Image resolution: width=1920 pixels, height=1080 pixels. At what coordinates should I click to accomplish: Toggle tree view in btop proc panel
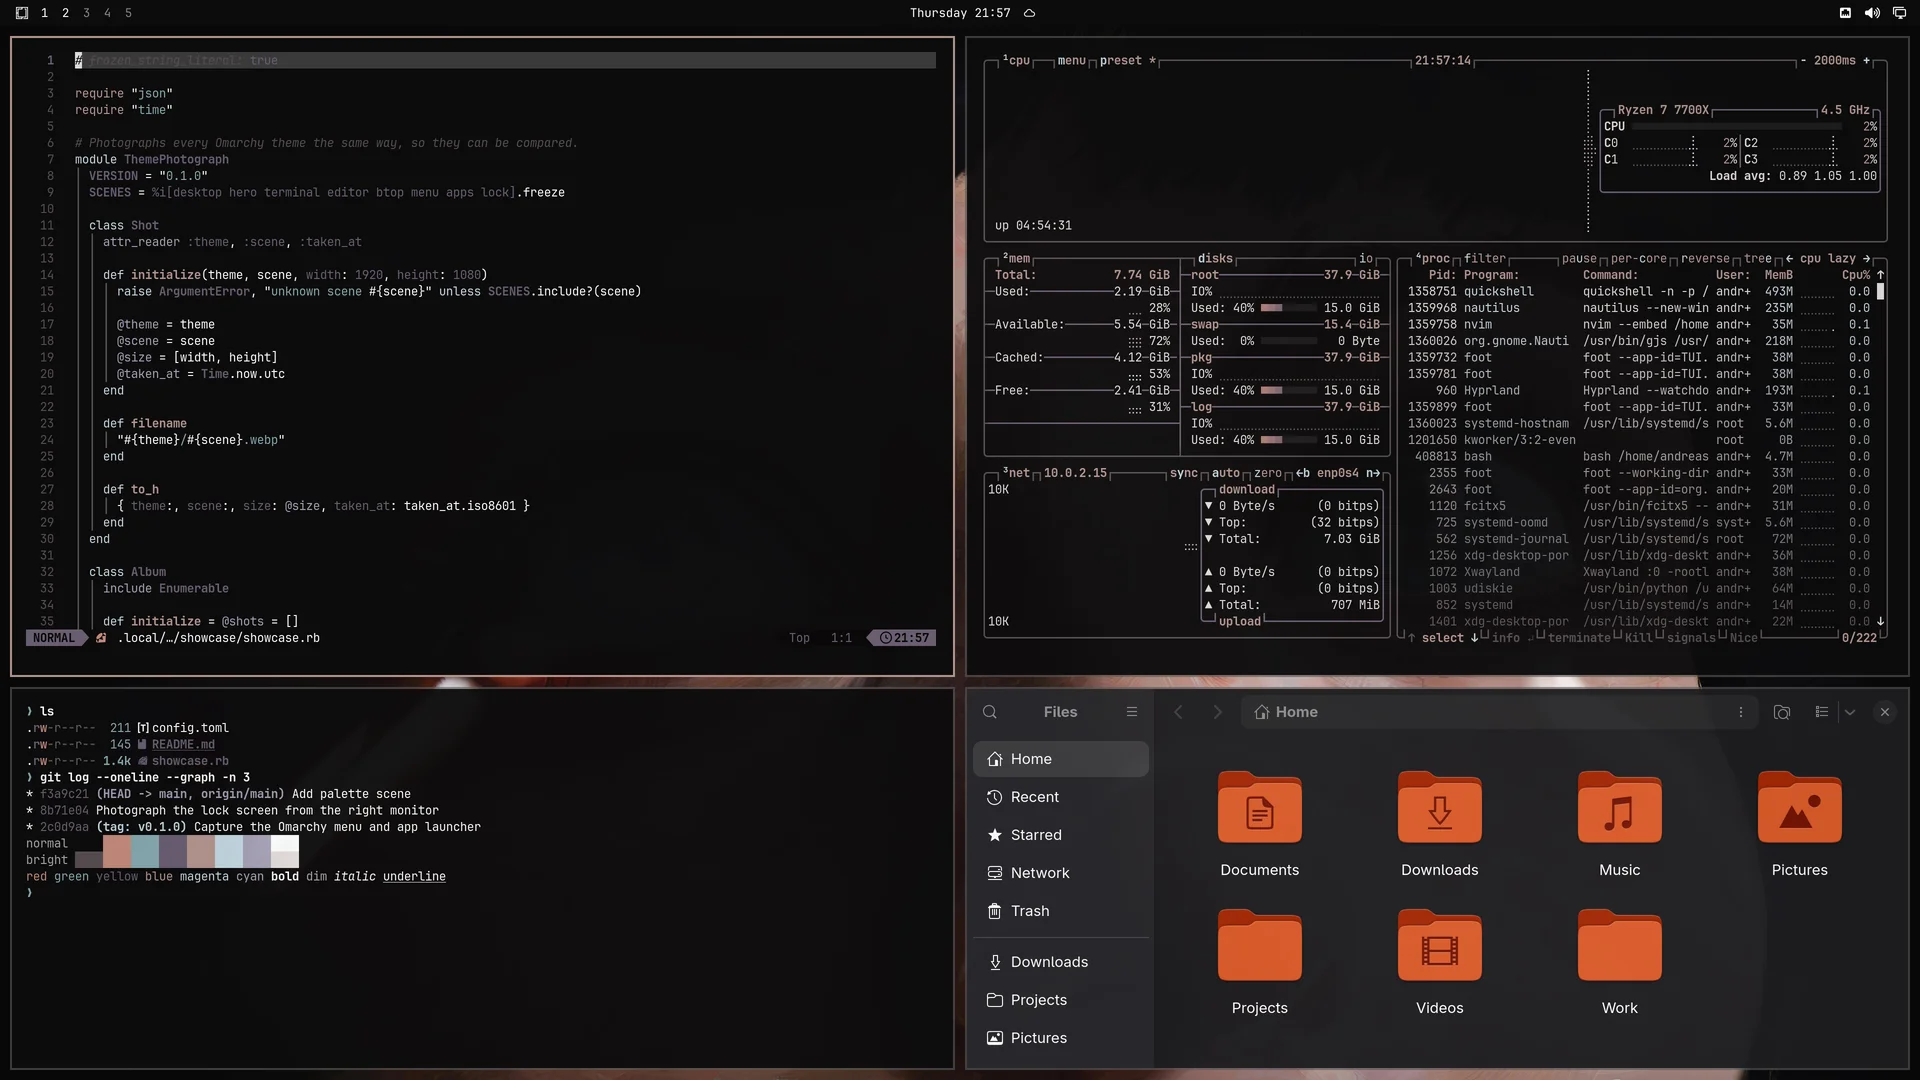click(x=1758, y=258)
